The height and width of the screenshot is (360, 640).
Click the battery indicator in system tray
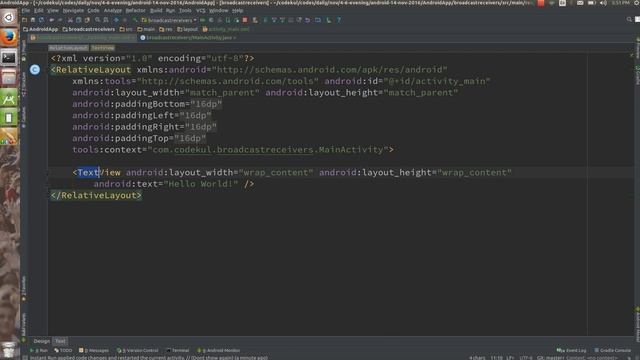click(x=591, y=3)
